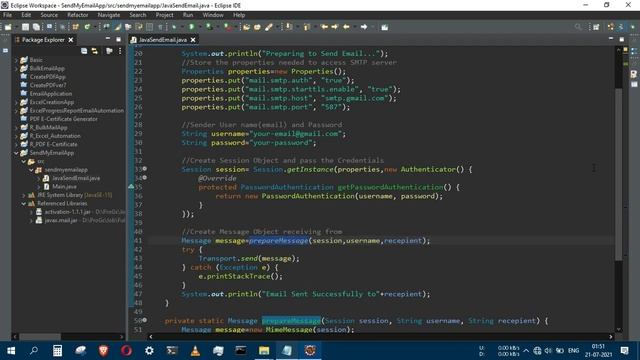Expand JRE System Library node
The image size is (640, 360).
pyautogui.click(x=24, y=195)
